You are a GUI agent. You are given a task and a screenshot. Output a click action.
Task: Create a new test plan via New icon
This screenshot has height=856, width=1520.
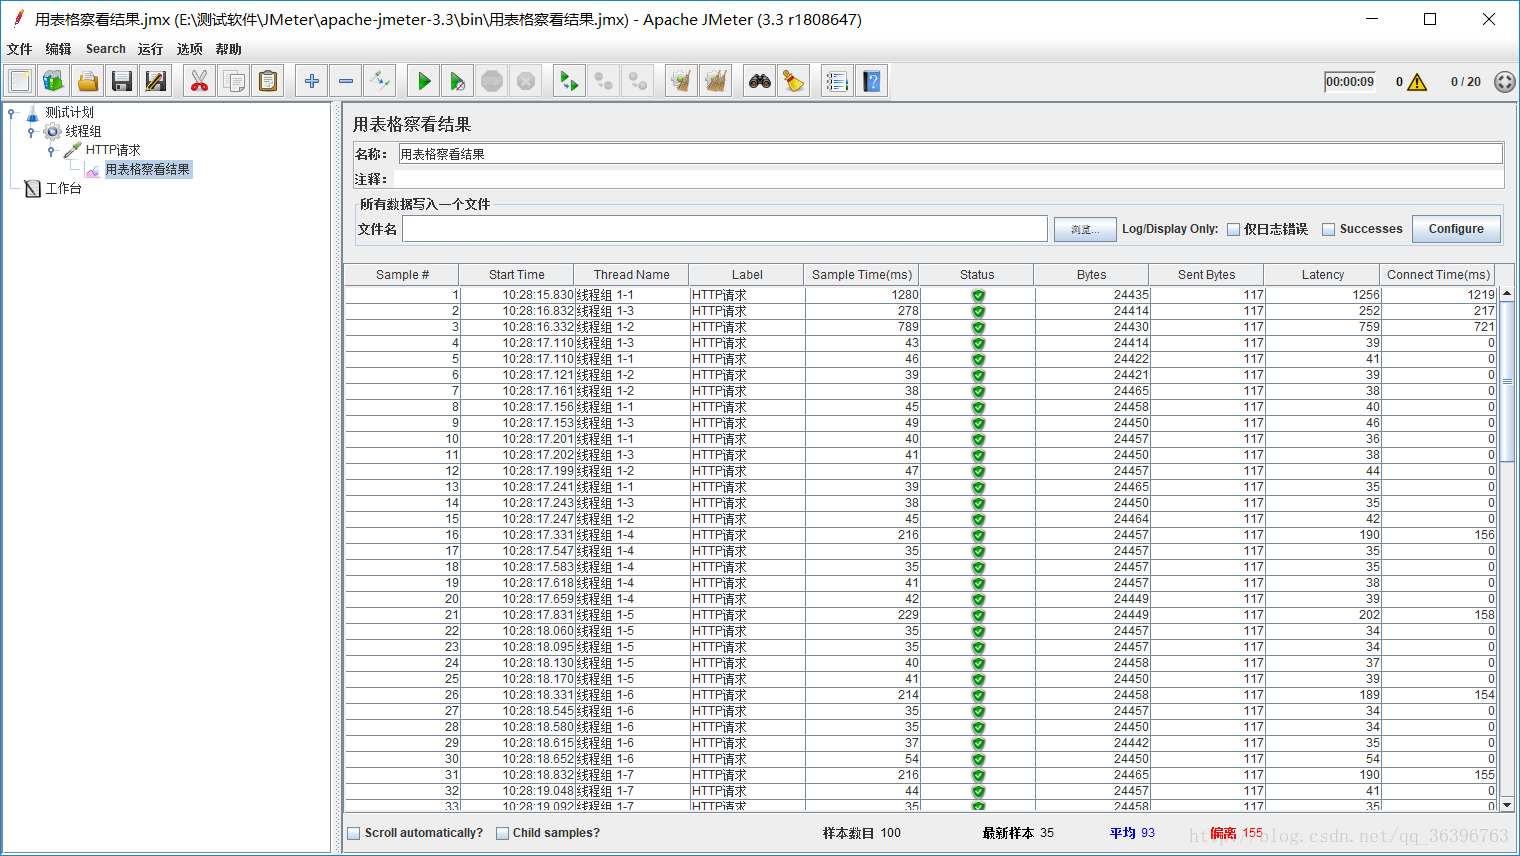(x=20, y=81)
